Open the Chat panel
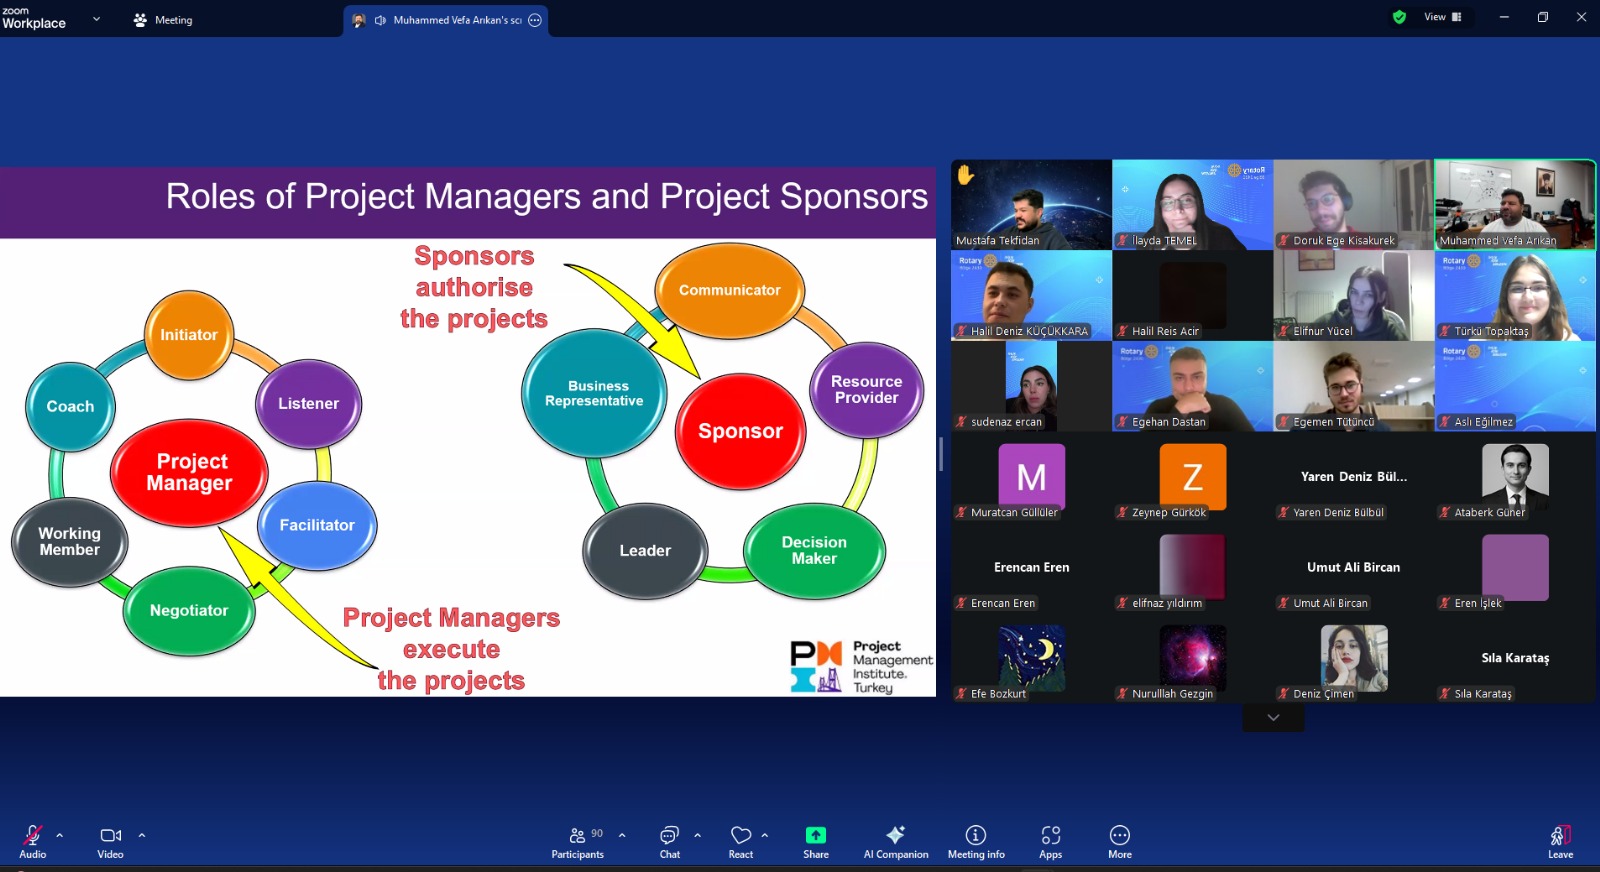1600x872 pixels. [x=669, y=841]
